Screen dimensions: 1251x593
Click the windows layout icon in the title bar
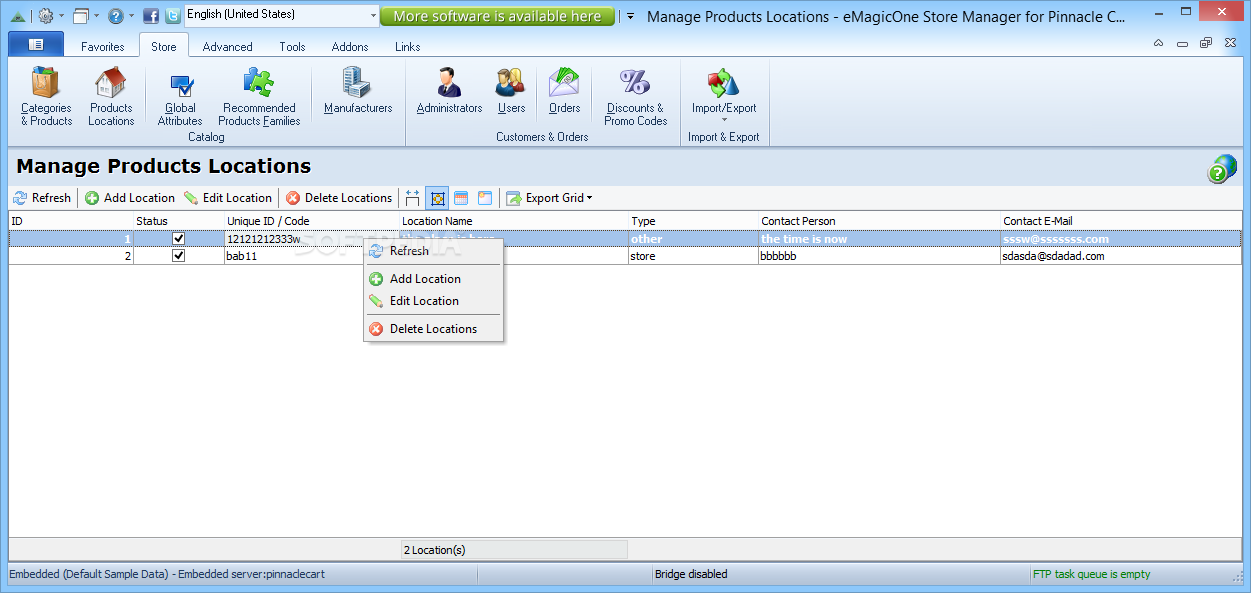(81, 16)
